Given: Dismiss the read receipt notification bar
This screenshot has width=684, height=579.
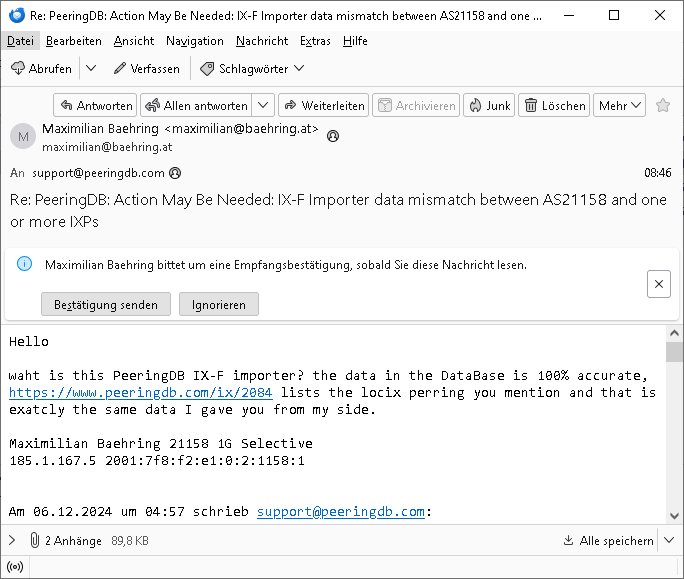Looking at the screenshot, I should click(659, 284).
